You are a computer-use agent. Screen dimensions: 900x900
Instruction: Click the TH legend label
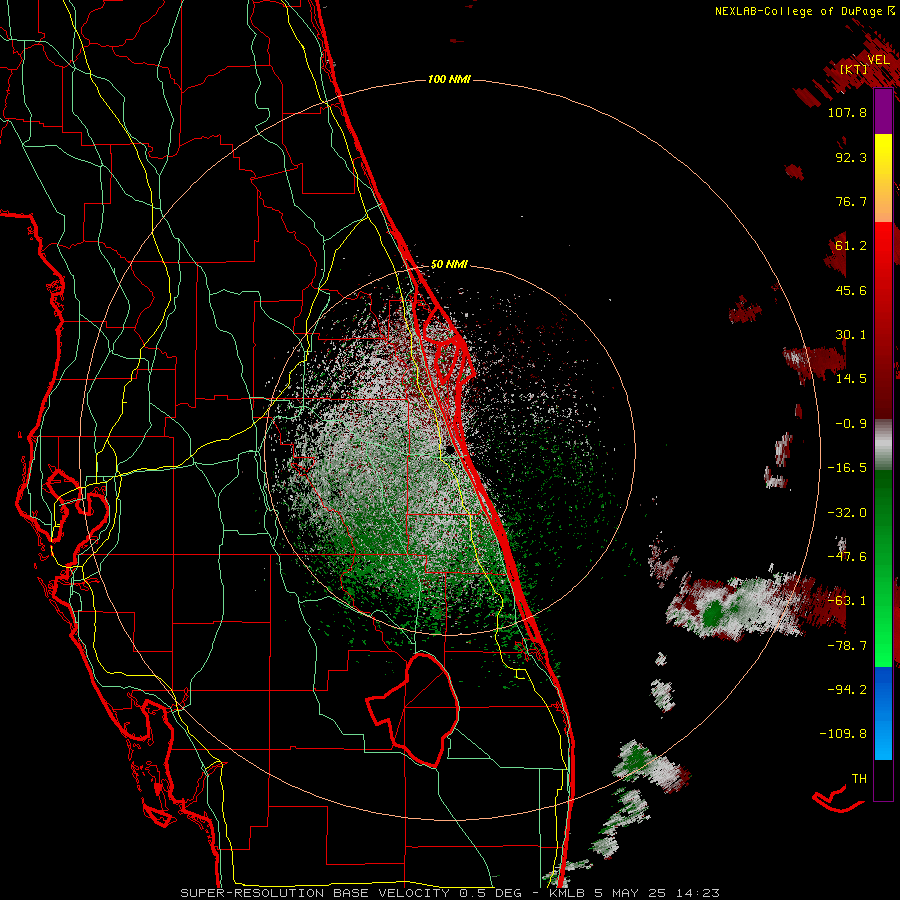click(859, 779)
